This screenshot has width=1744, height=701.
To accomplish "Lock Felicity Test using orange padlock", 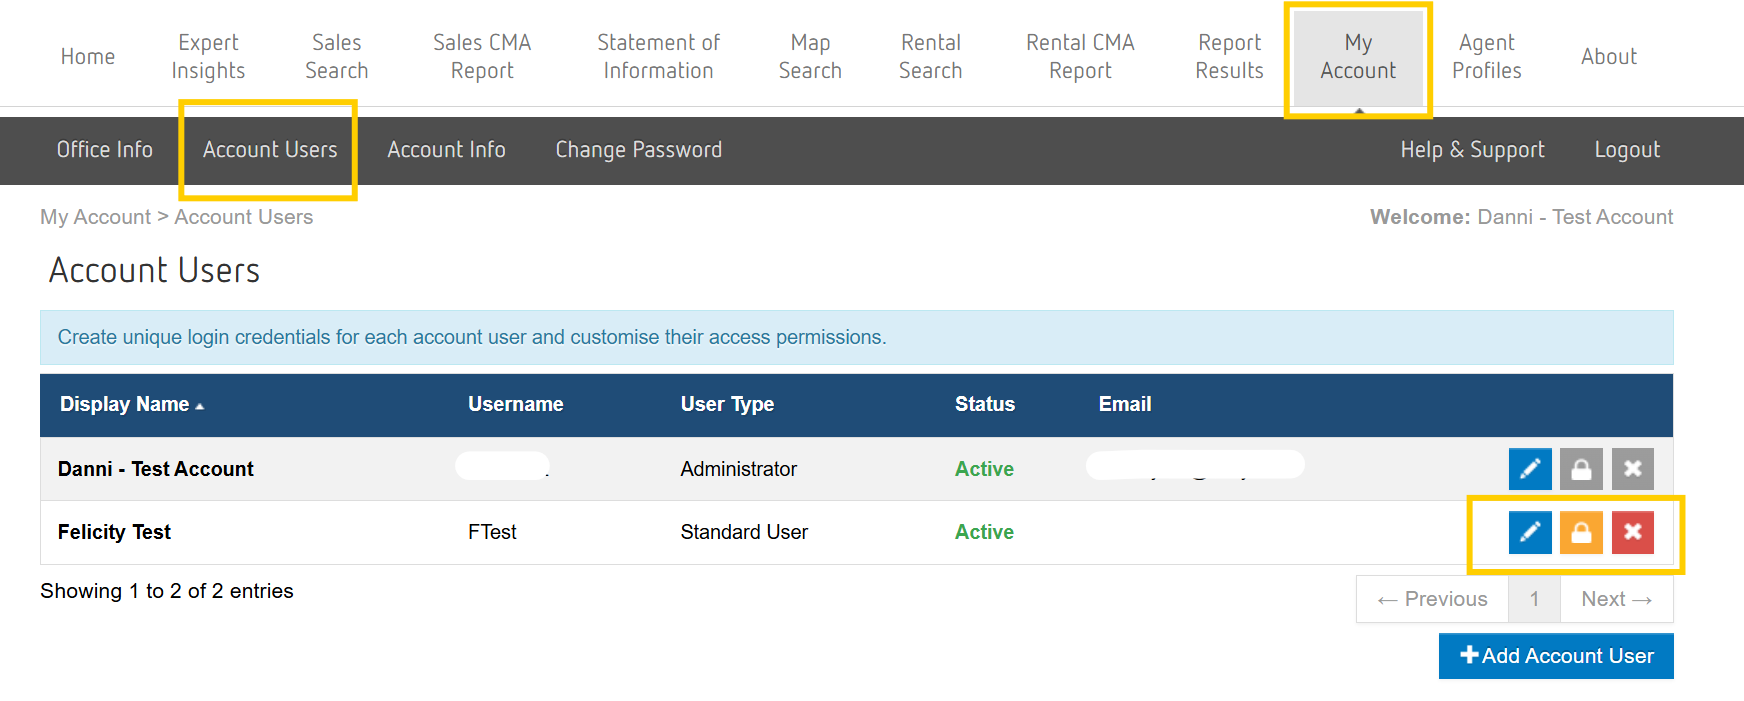I will click(1581, 532).
